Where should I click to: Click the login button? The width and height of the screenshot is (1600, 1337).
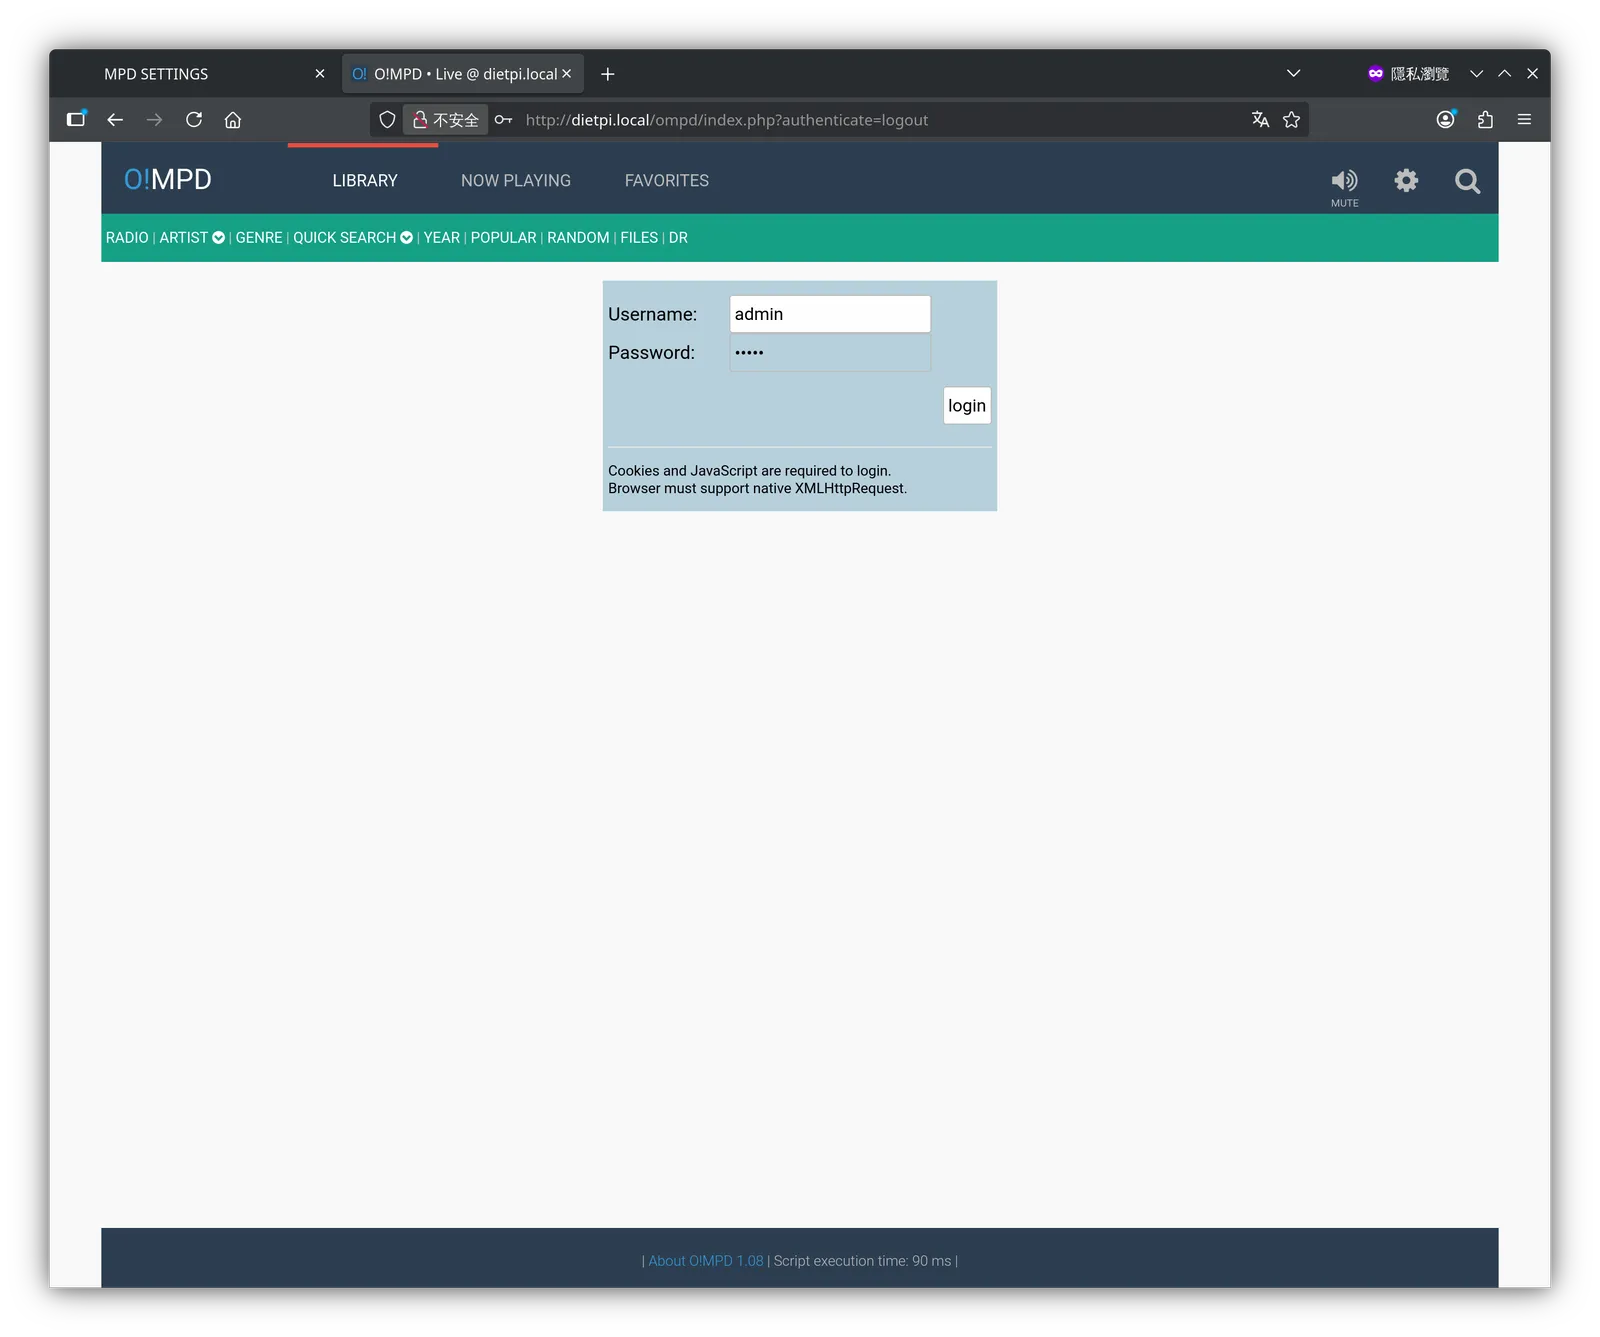pyautogui.click(x=967, y=406)
